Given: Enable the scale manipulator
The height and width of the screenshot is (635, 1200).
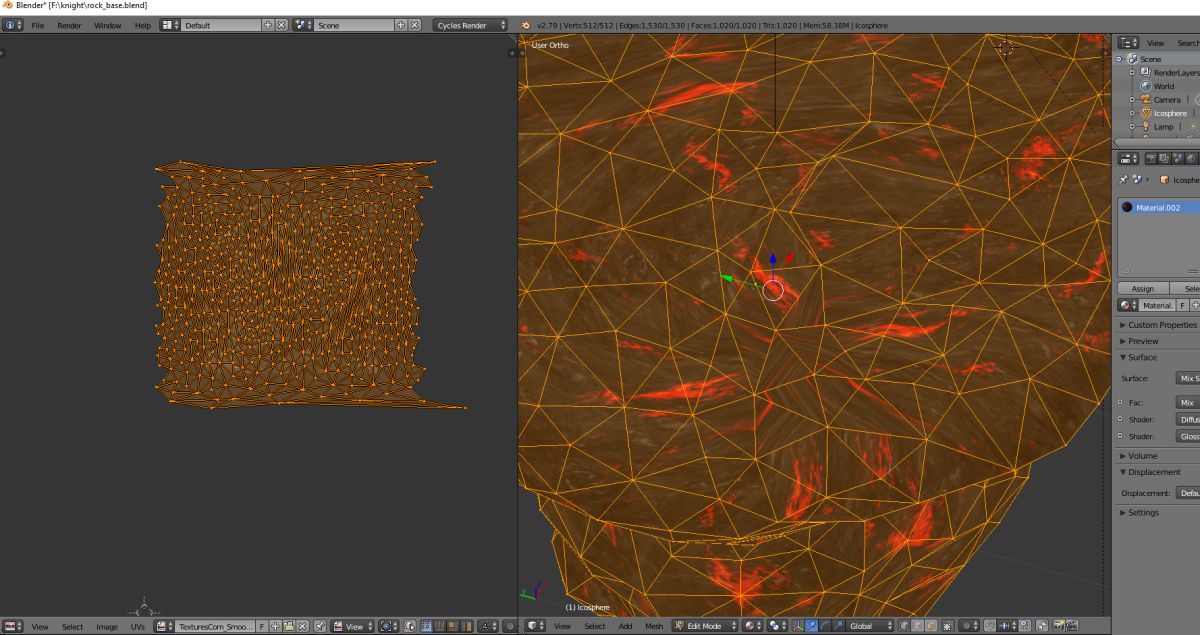Looking at the screenshot, I should click(x=837, y=626).
